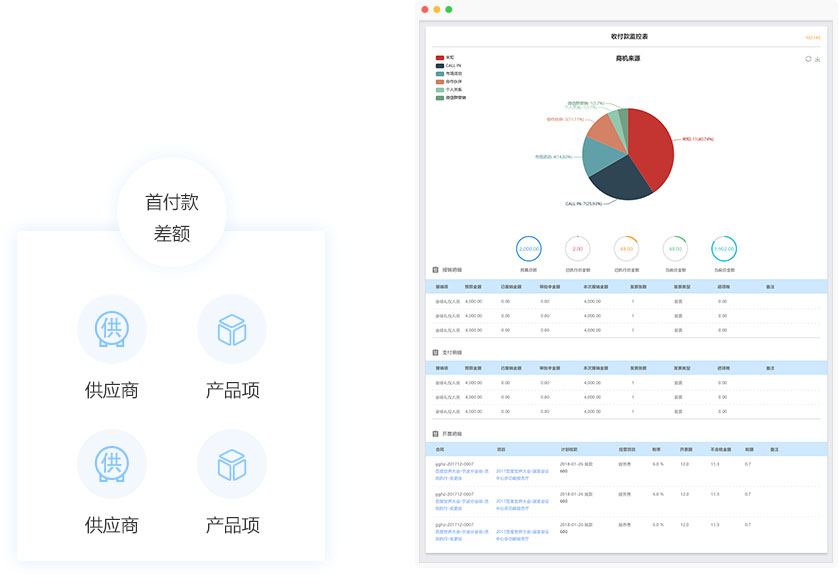Screen dimensions: 839x578
Task: Toggle the orange 合作伙伴 legend item
Action: click(441, 82)
